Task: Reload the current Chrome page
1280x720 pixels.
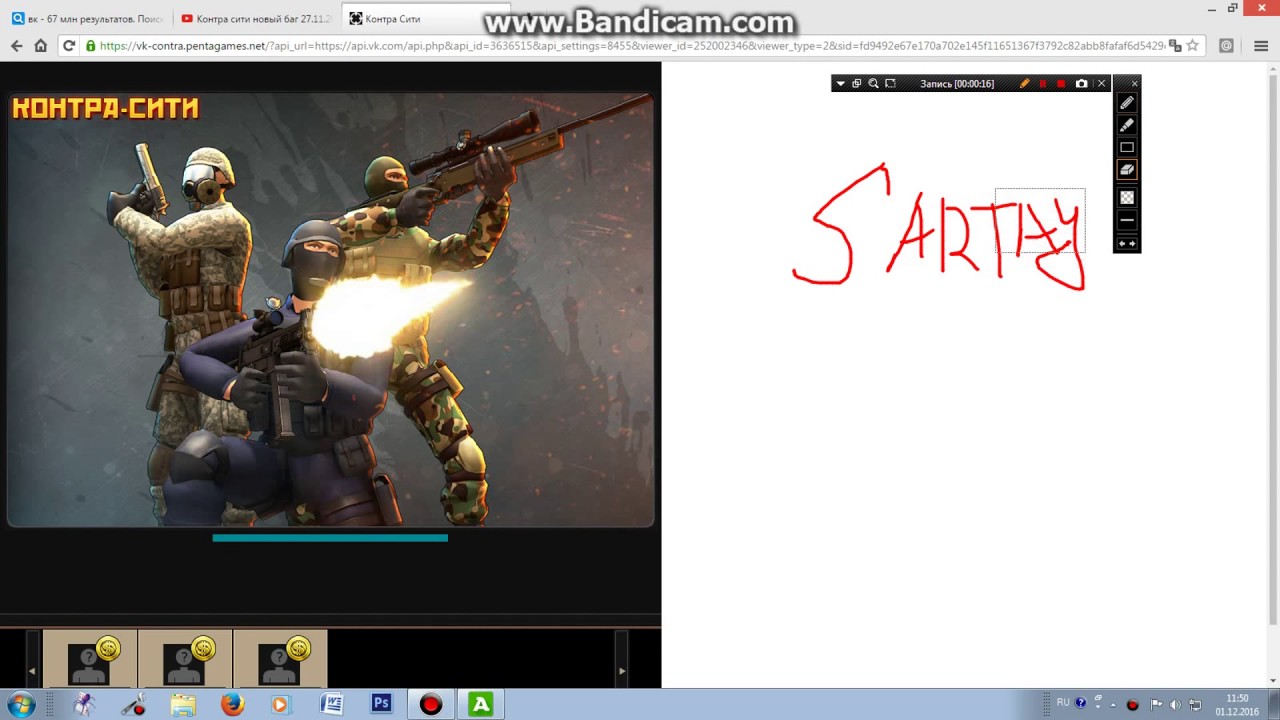Action: point(69,46)
